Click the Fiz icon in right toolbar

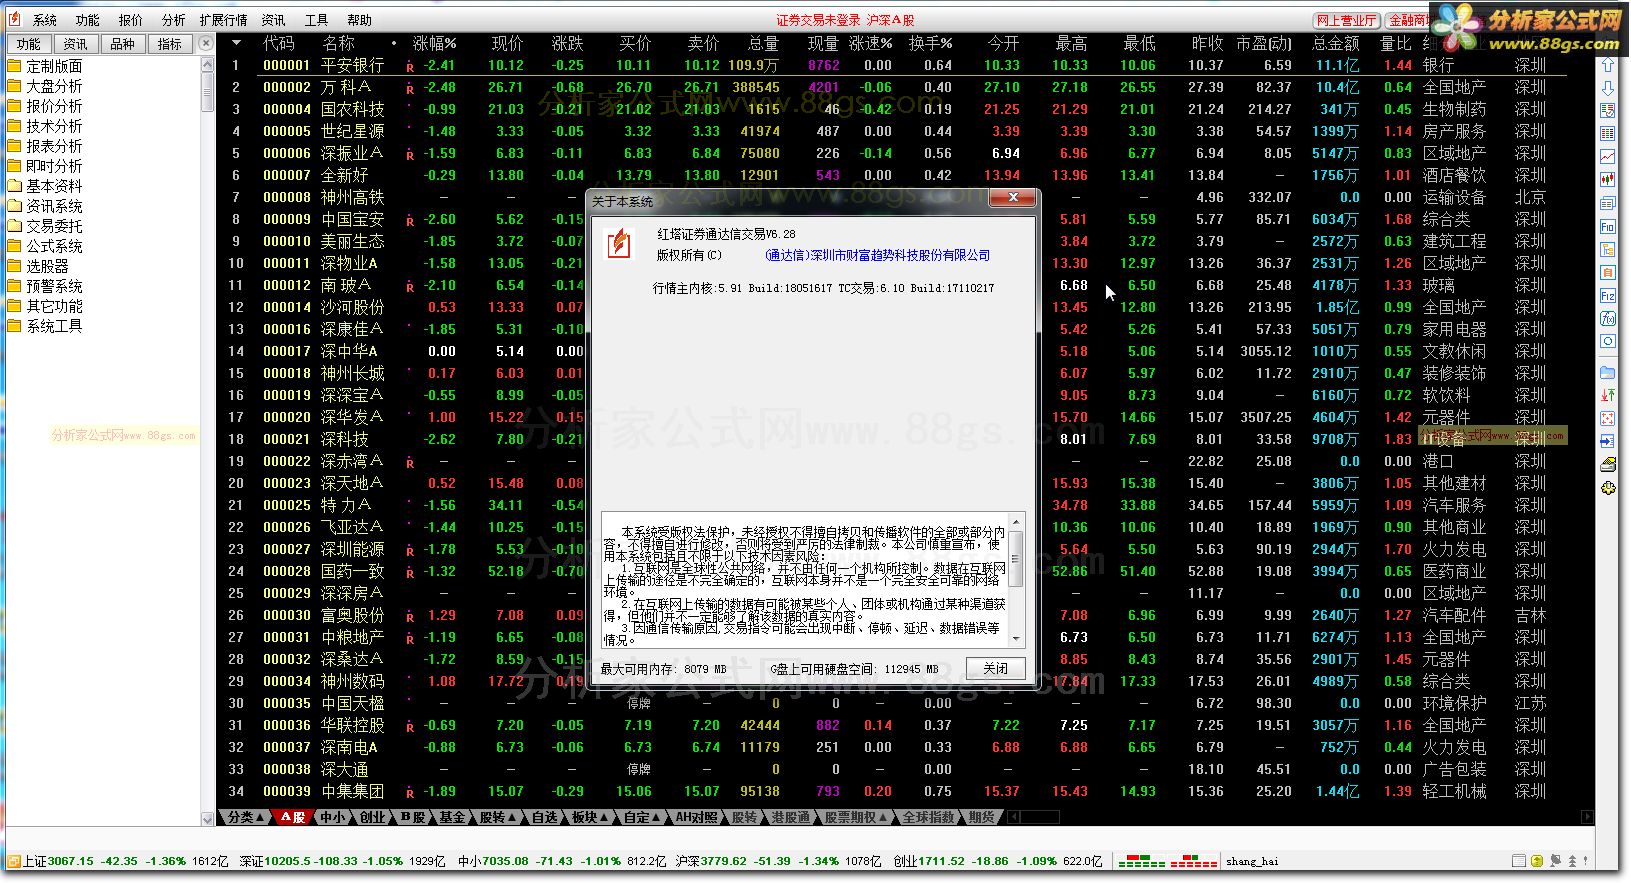point(1608,296)
